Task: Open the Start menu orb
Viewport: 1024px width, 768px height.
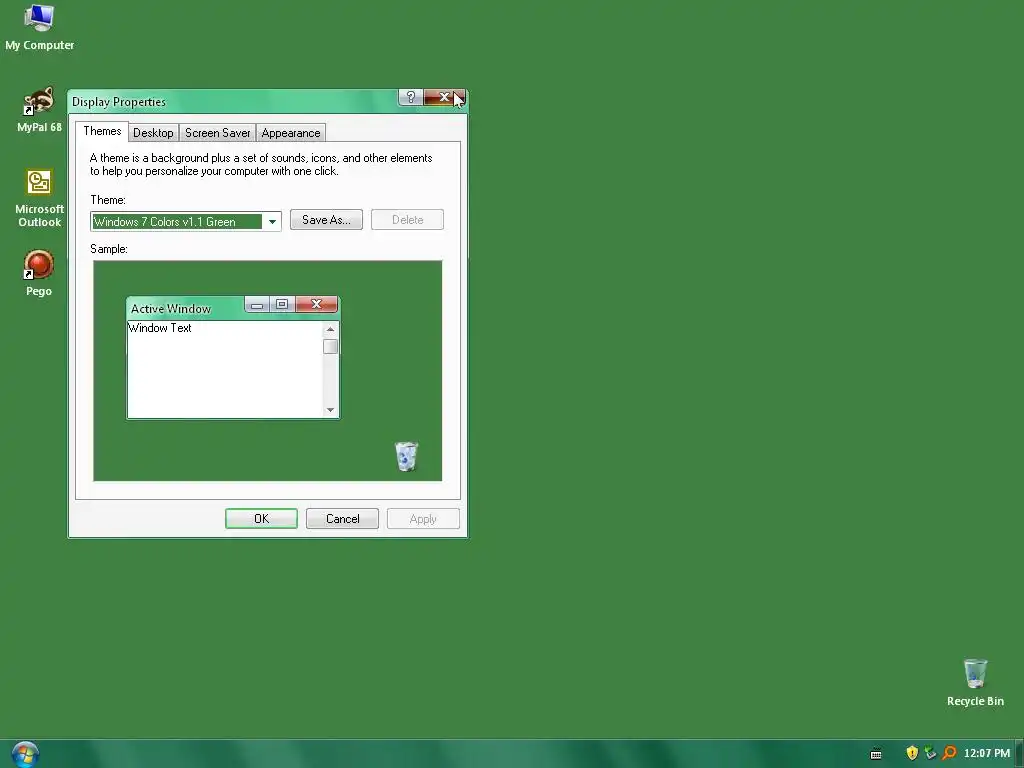Action: pyautogui.click(x=25, y=754)
